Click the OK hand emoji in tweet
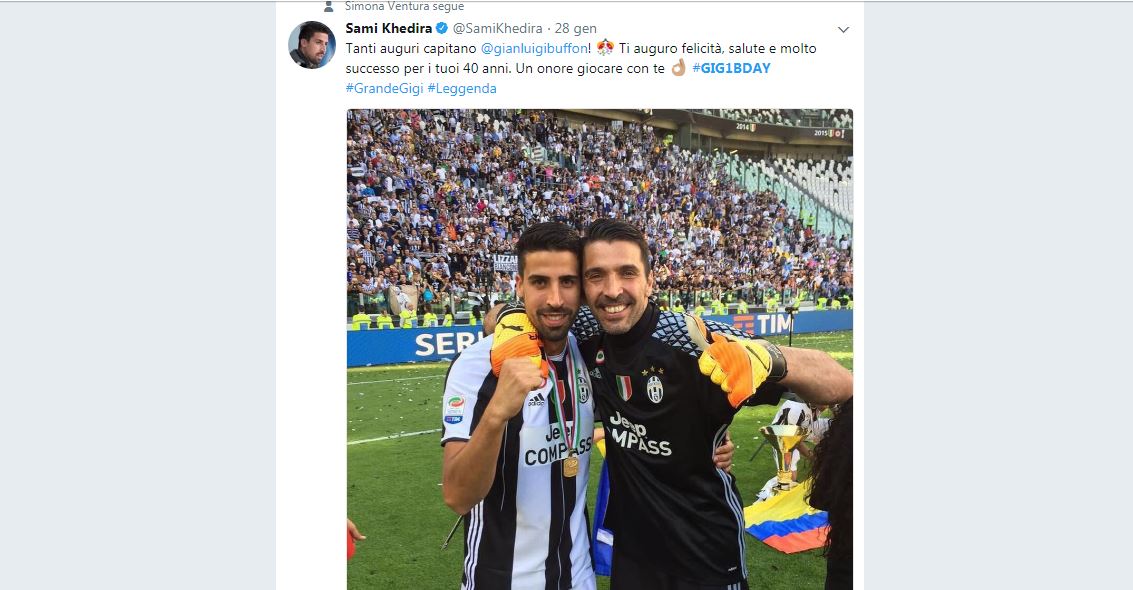1133x590 pixels. (x=678, y=68)
